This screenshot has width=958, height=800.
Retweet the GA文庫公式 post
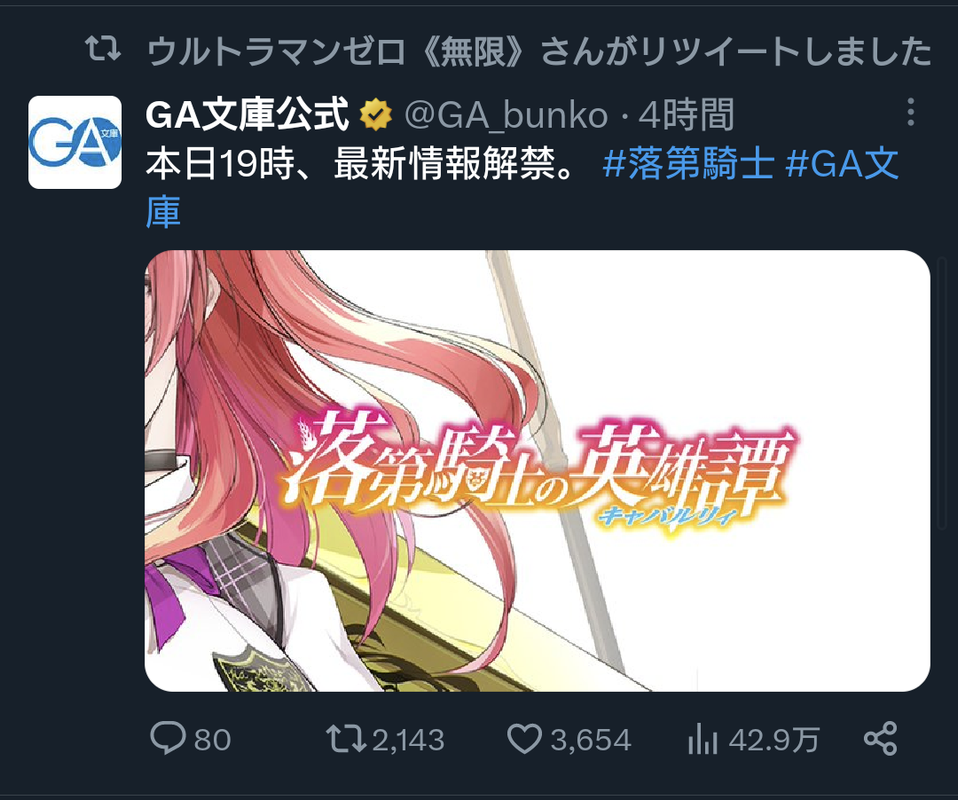pos(346,738)
